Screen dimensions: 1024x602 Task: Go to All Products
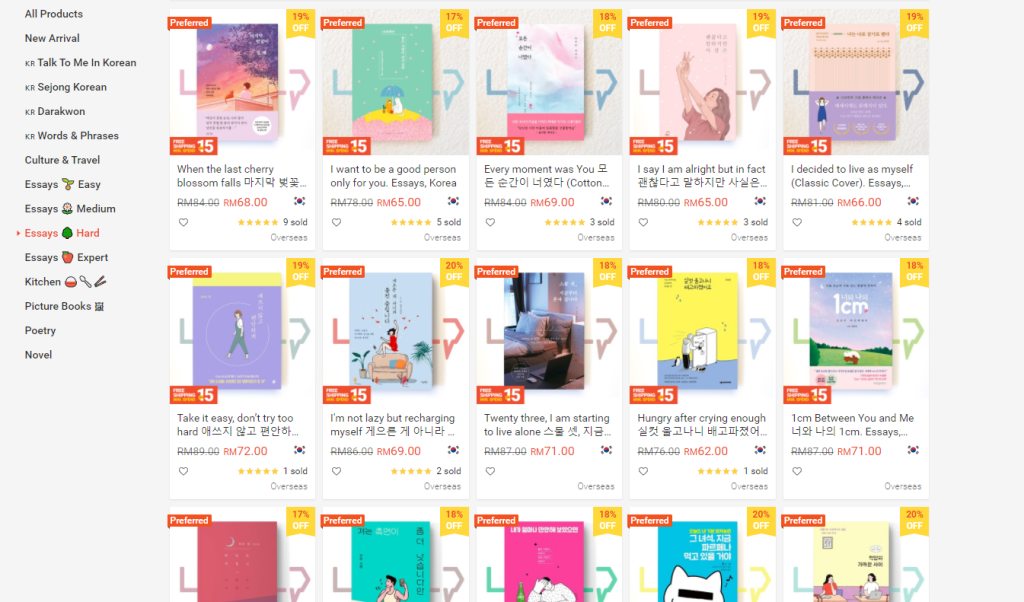tap(54, 14)
